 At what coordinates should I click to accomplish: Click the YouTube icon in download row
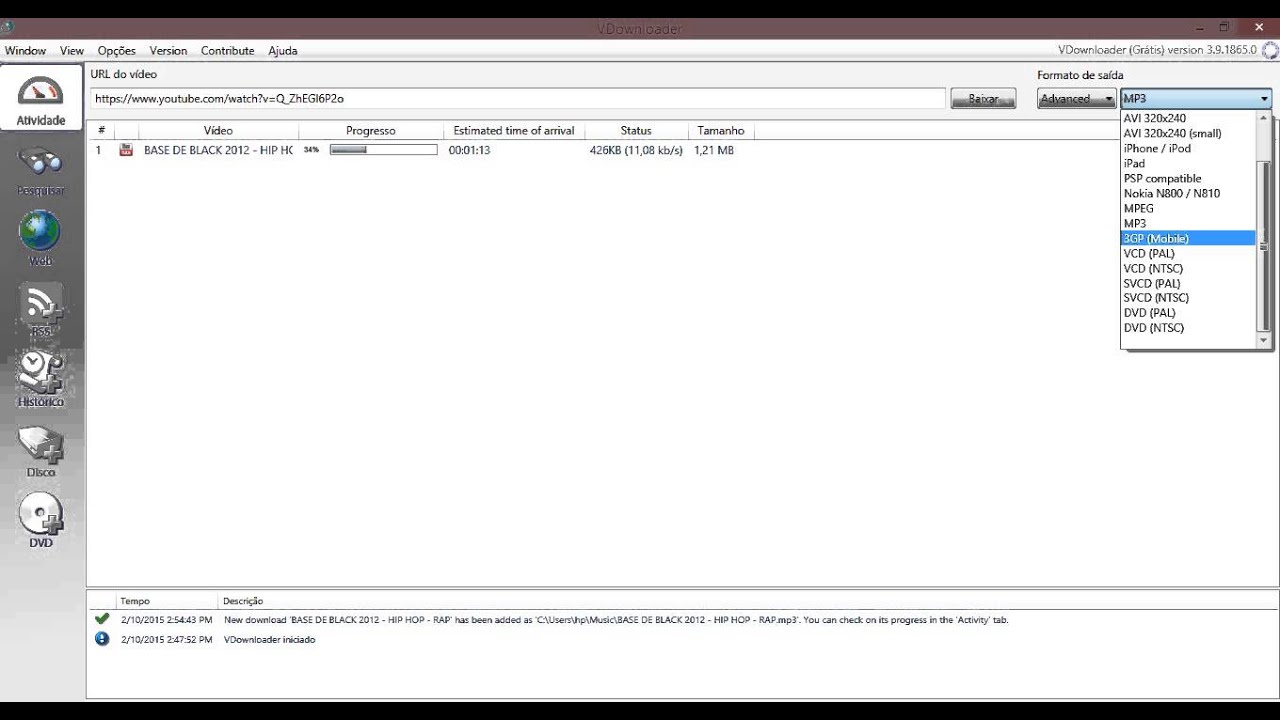(126, 150)
